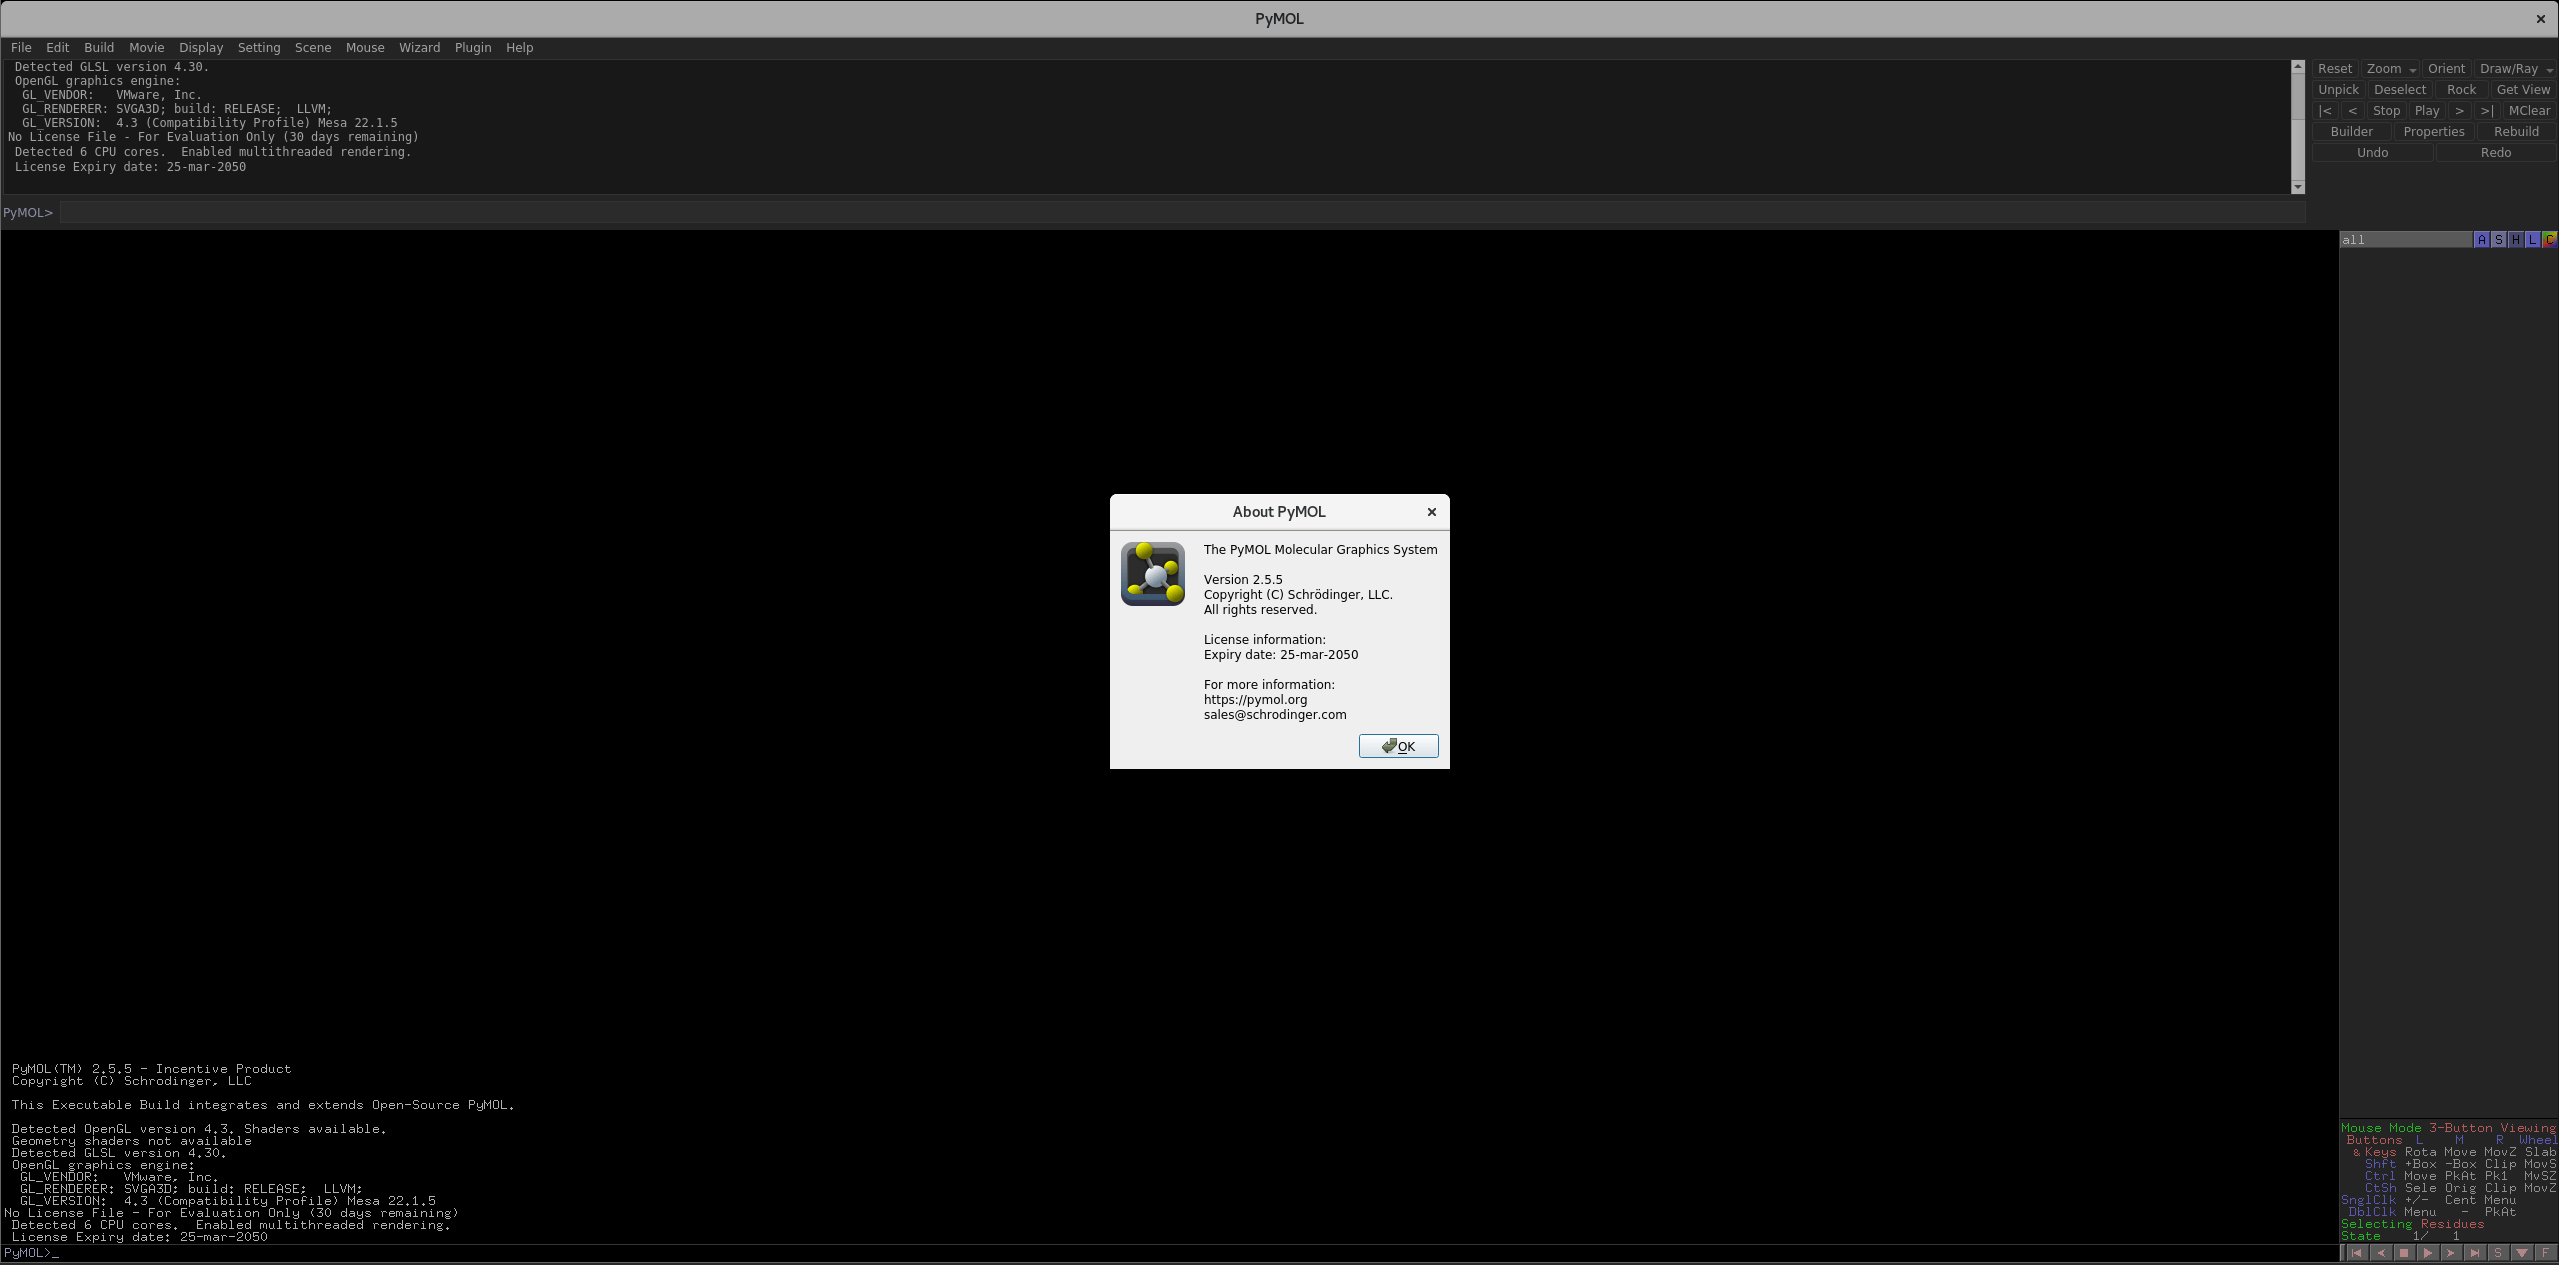The height and width of the screenshot is (1265, 2559).
Task: Click the PyMOL logo in About dialog
Action: point(1152,574)
